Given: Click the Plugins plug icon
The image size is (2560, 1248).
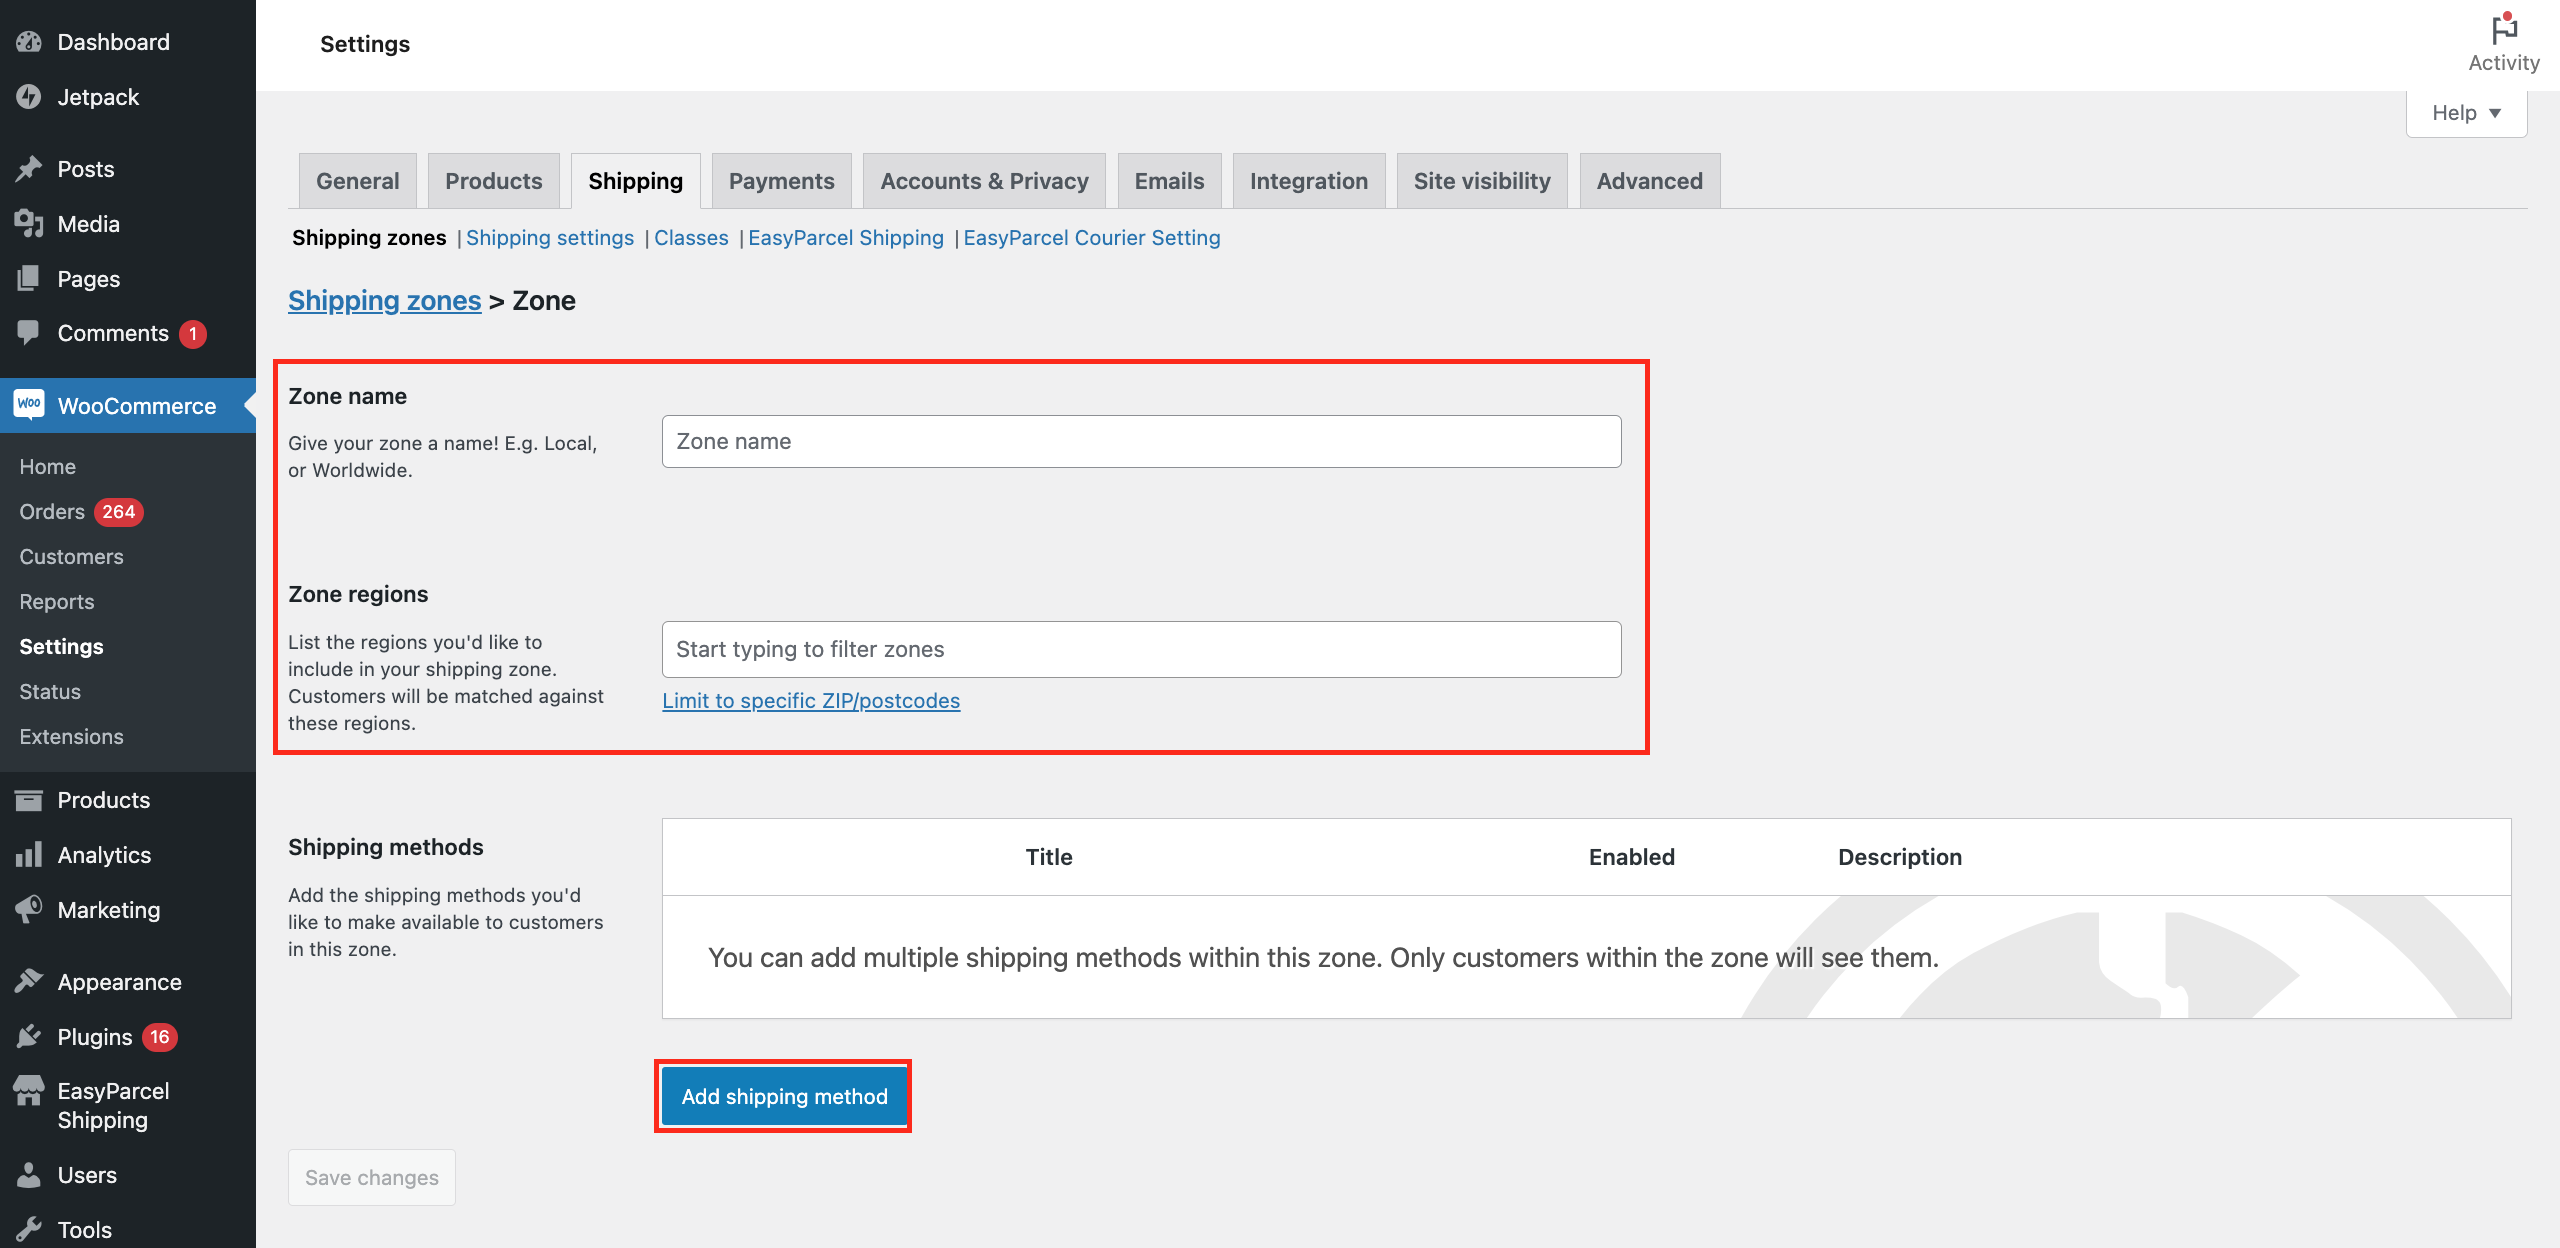Looking at the screenshot, I should coord(29,1037).
